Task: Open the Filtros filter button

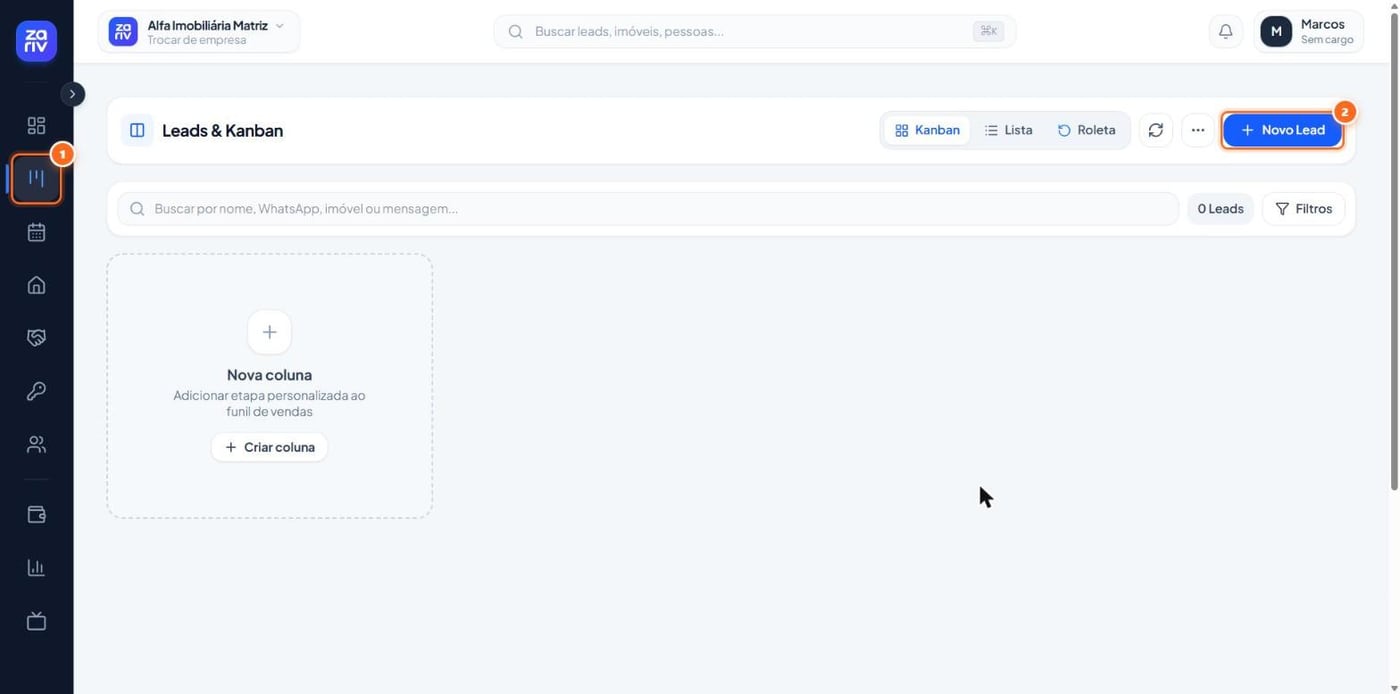Action: pyautogui.click(x=1303, y=209)
